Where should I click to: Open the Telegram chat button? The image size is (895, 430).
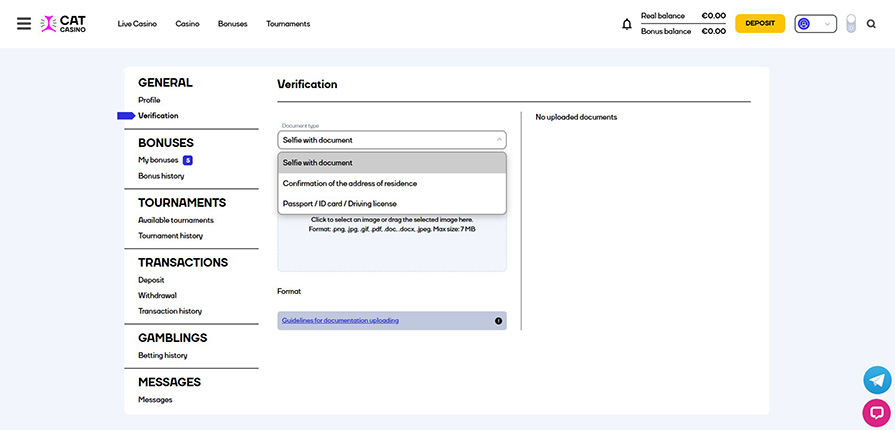(x=877, y=380)
